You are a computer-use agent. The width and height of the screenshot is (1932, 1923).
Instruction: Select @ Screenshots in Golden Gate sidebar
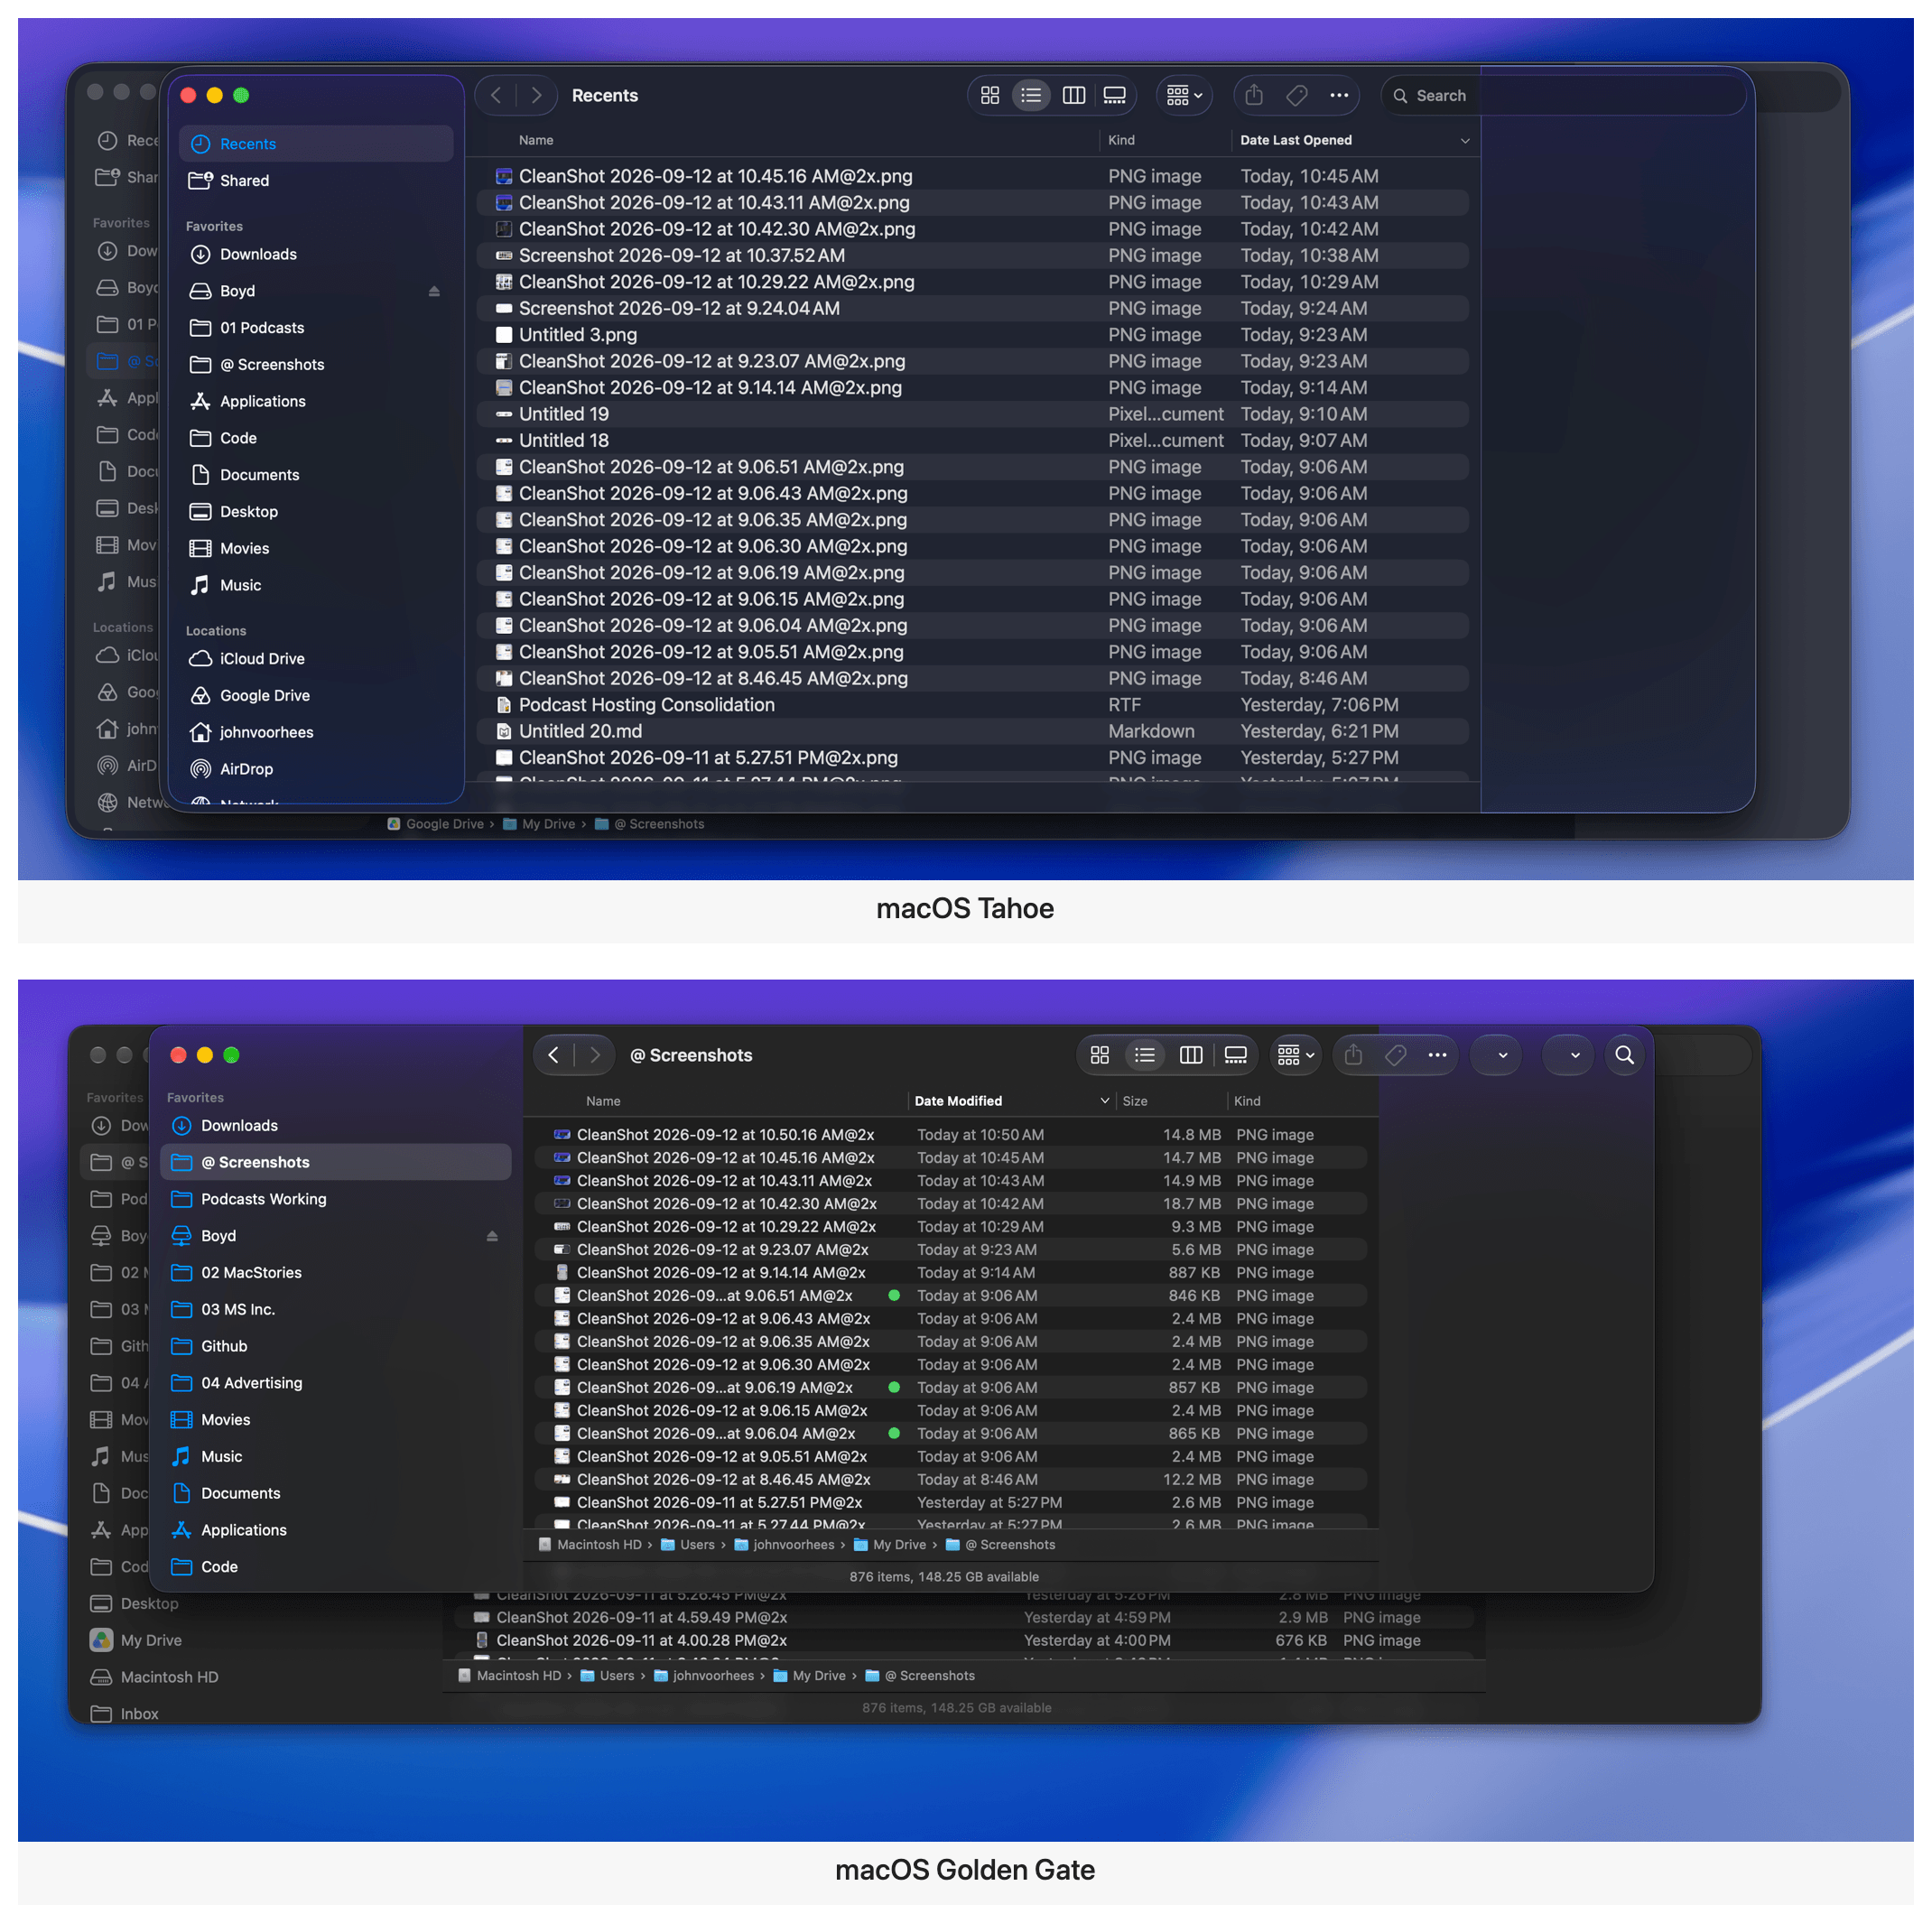(335, 1162)
